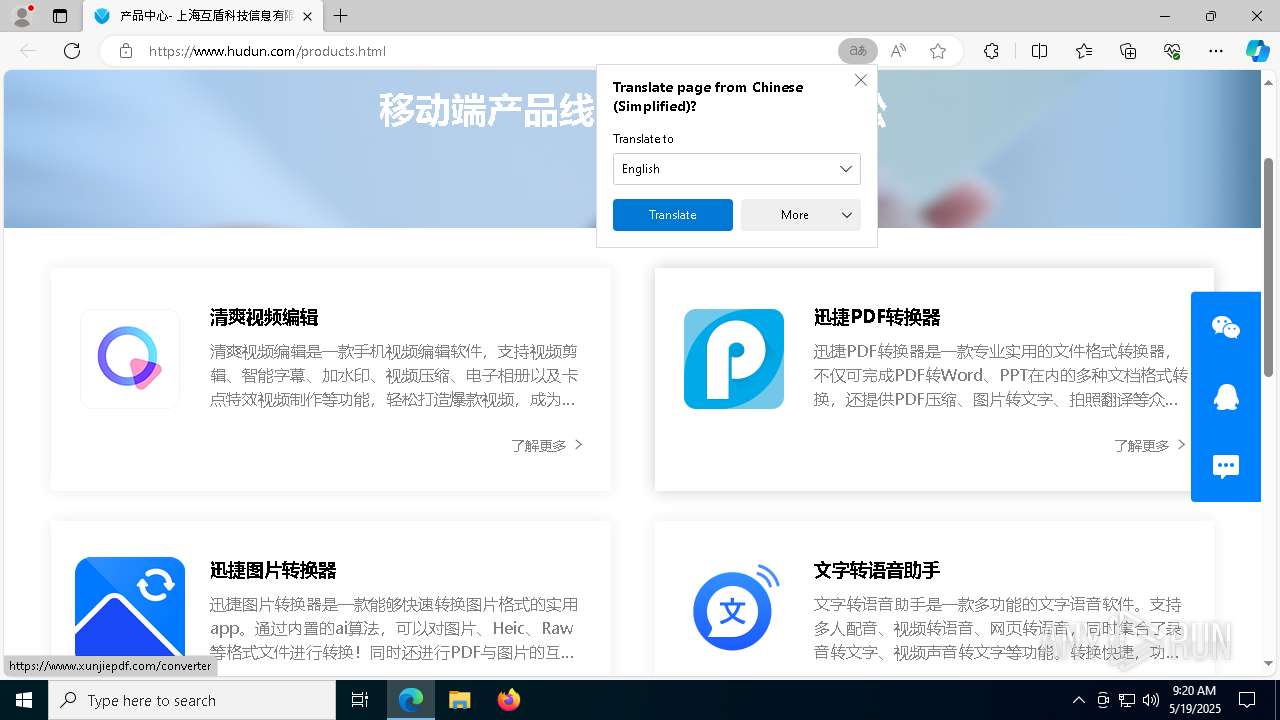Open Browser essentials heart icon

(1172, 51)
